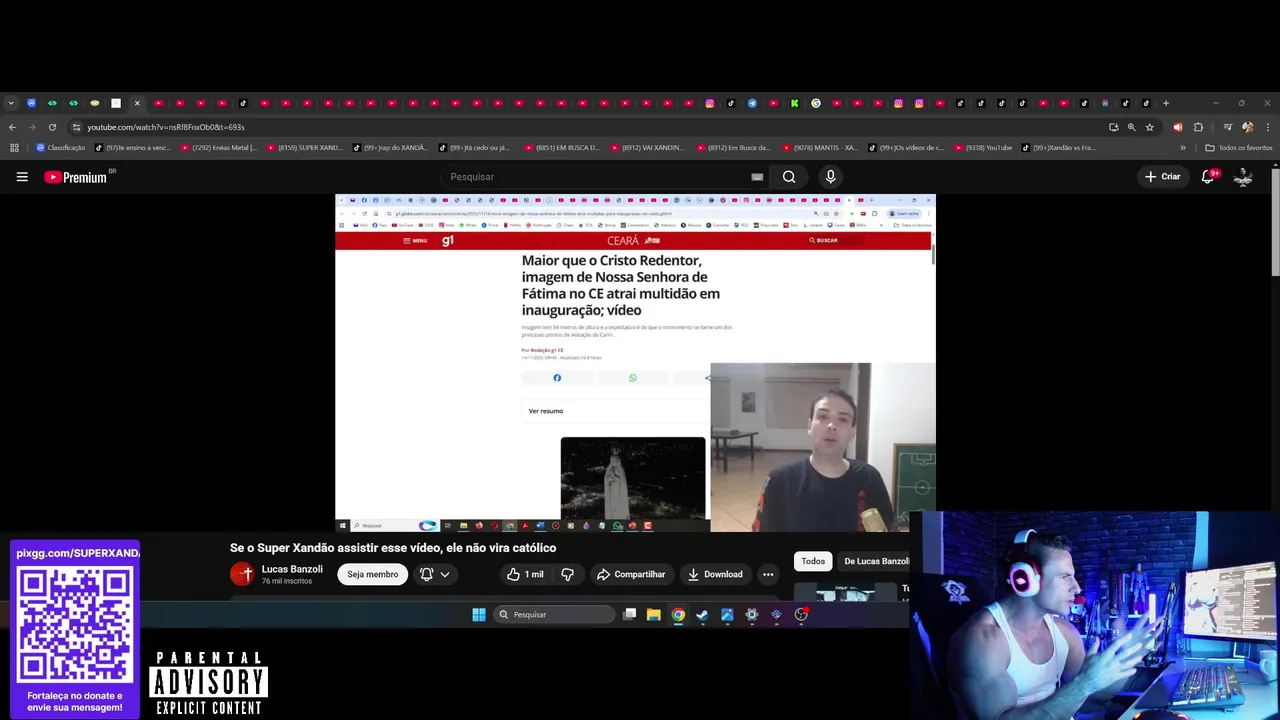Open Steam icon in the taskbar
This screenshot has width=1280, height=720.
pos(702,615)
